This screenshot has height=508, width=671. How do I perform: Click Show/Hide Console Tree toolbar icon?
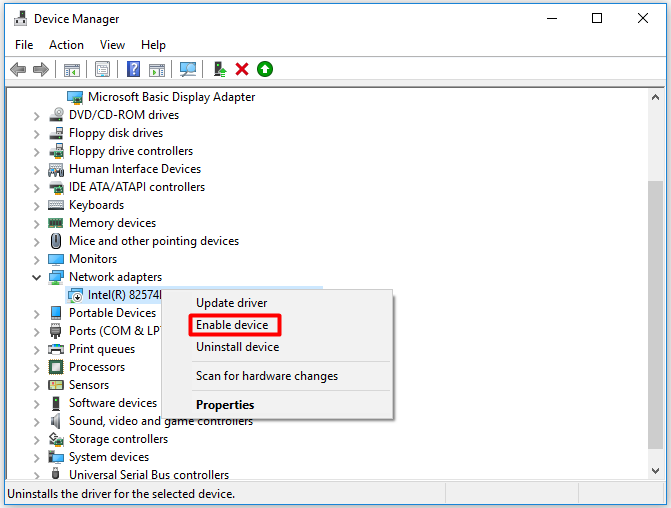[72, 69]
